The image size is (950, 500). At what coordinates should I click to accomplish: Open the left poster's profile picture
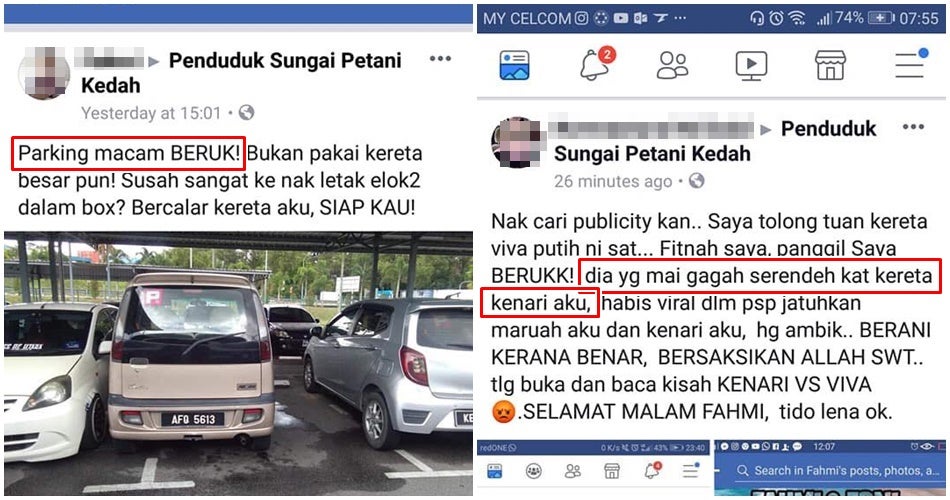coord(44,73)
